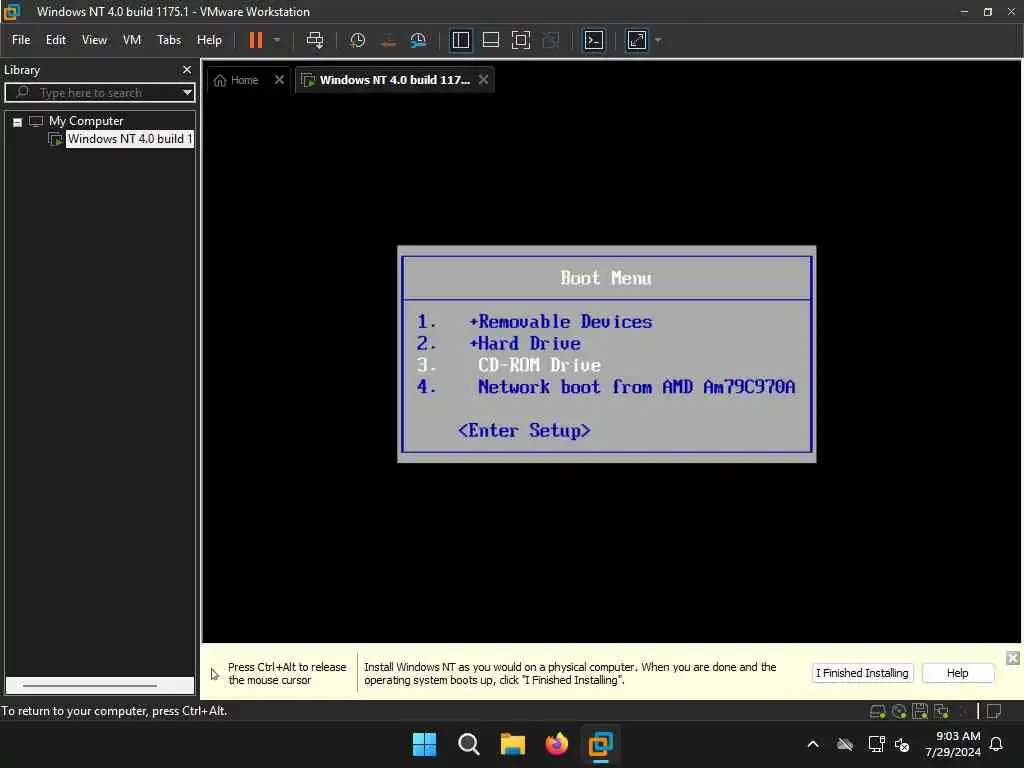This screenshot has width=1024, height=768.
Task: Open the Help menu
Action: point(209,40)
